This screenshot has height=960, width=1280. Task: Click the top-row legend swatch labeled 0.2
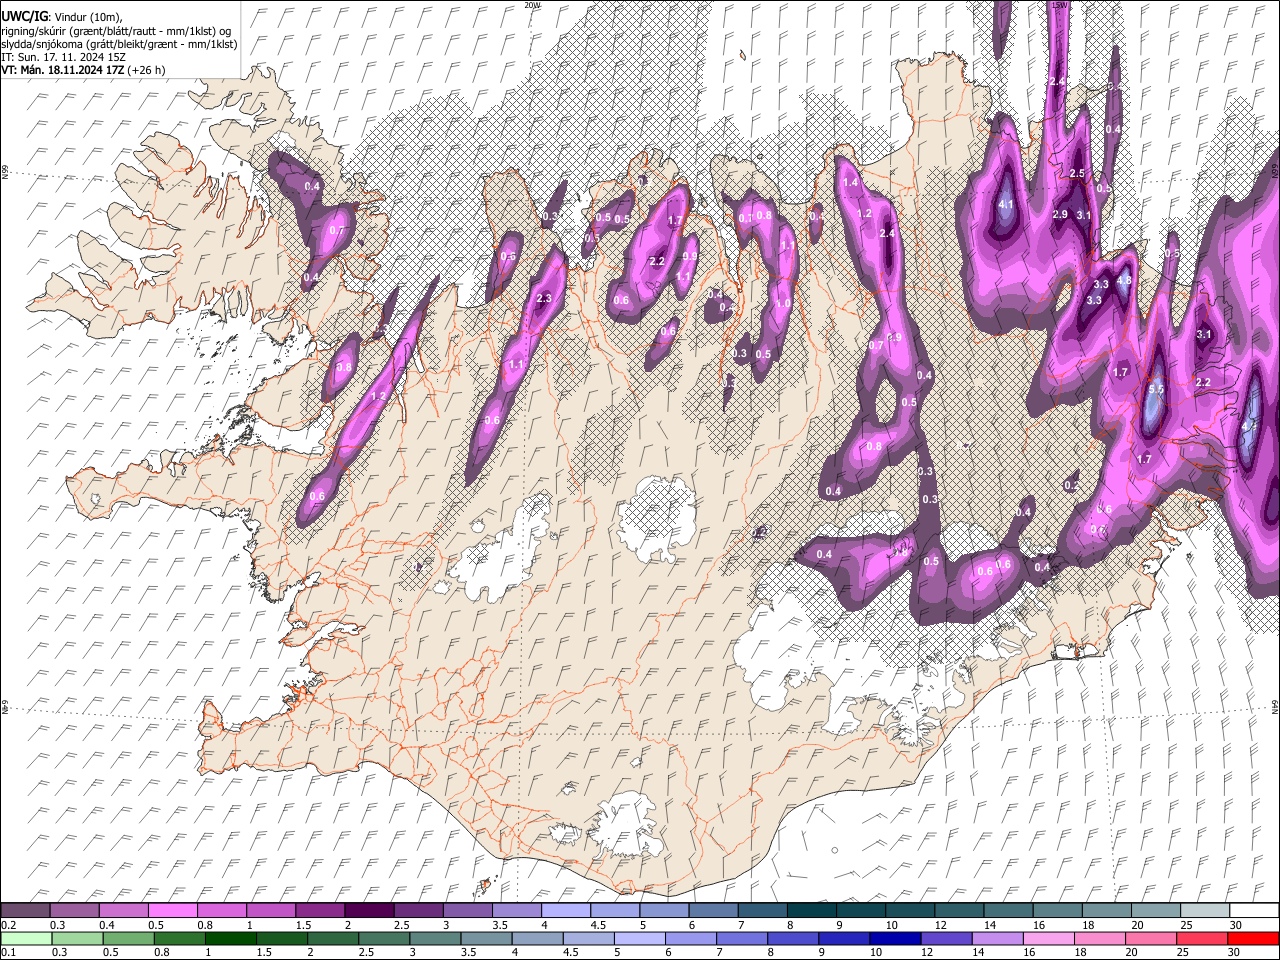pyautogui.click(x=26, y=911)
